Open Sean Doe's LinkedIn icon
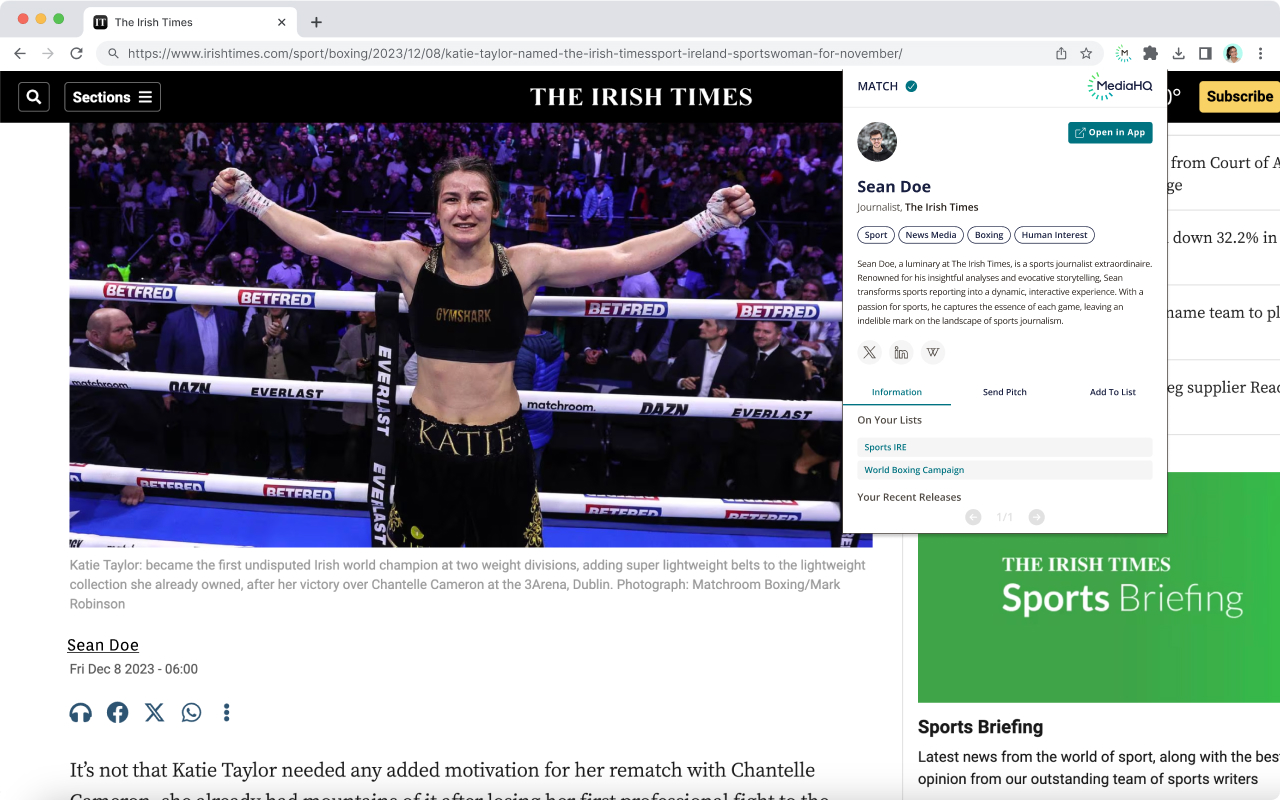Viewport: 1280px width, 800px height. point(901,352)
